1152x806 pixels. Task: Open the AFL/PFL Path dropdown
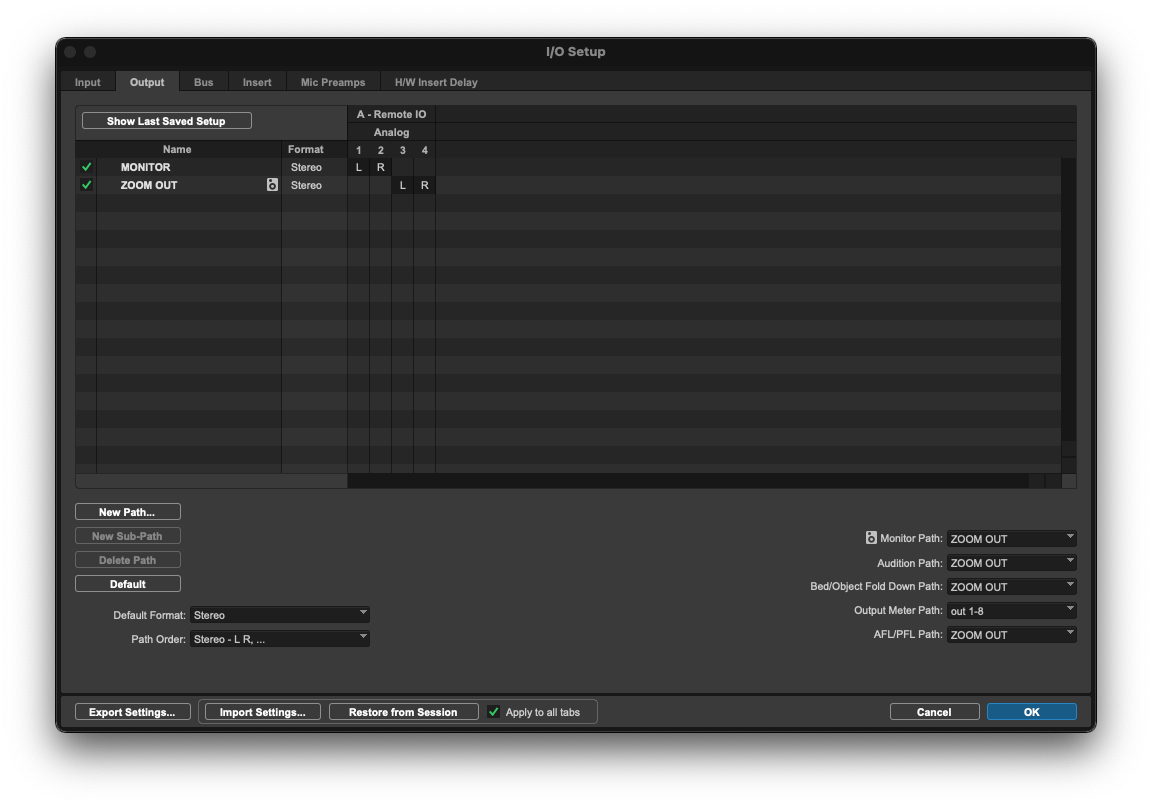click(1011, 635)
